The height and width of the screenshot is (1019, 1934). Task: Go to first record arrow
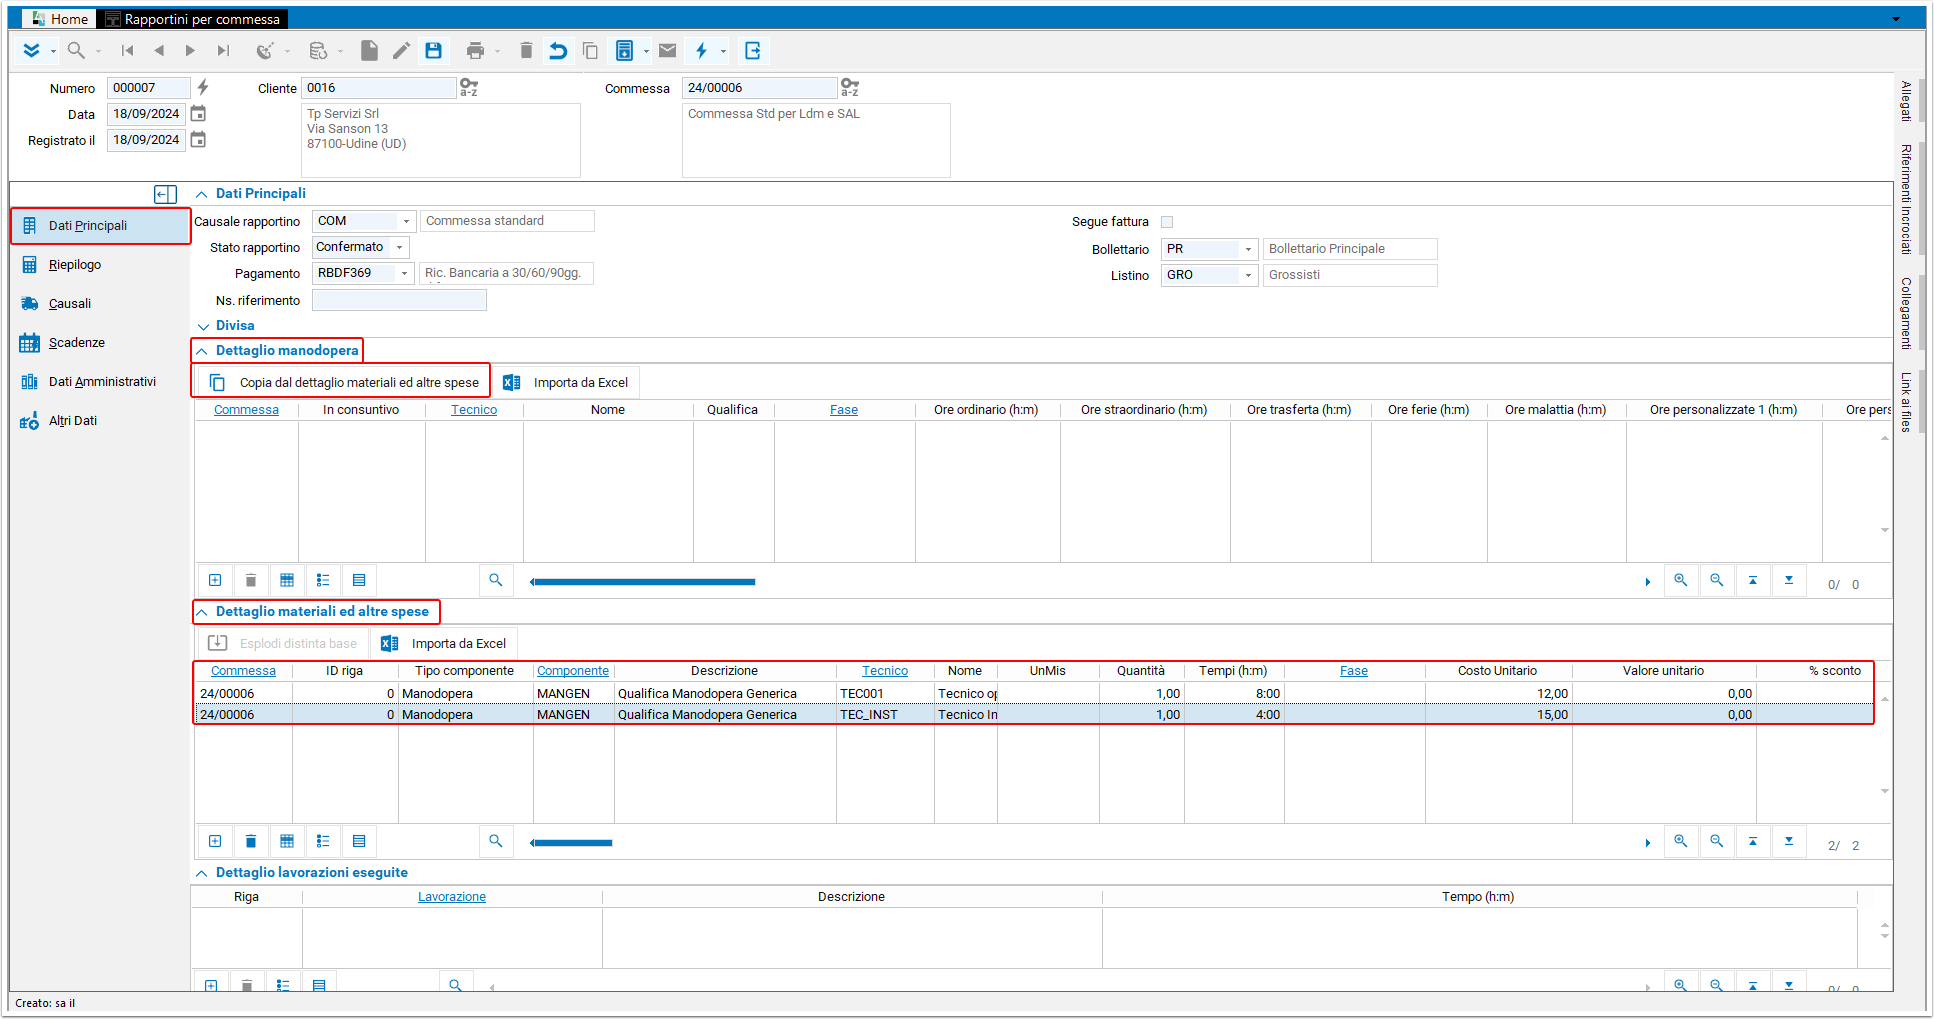(127, 50)
